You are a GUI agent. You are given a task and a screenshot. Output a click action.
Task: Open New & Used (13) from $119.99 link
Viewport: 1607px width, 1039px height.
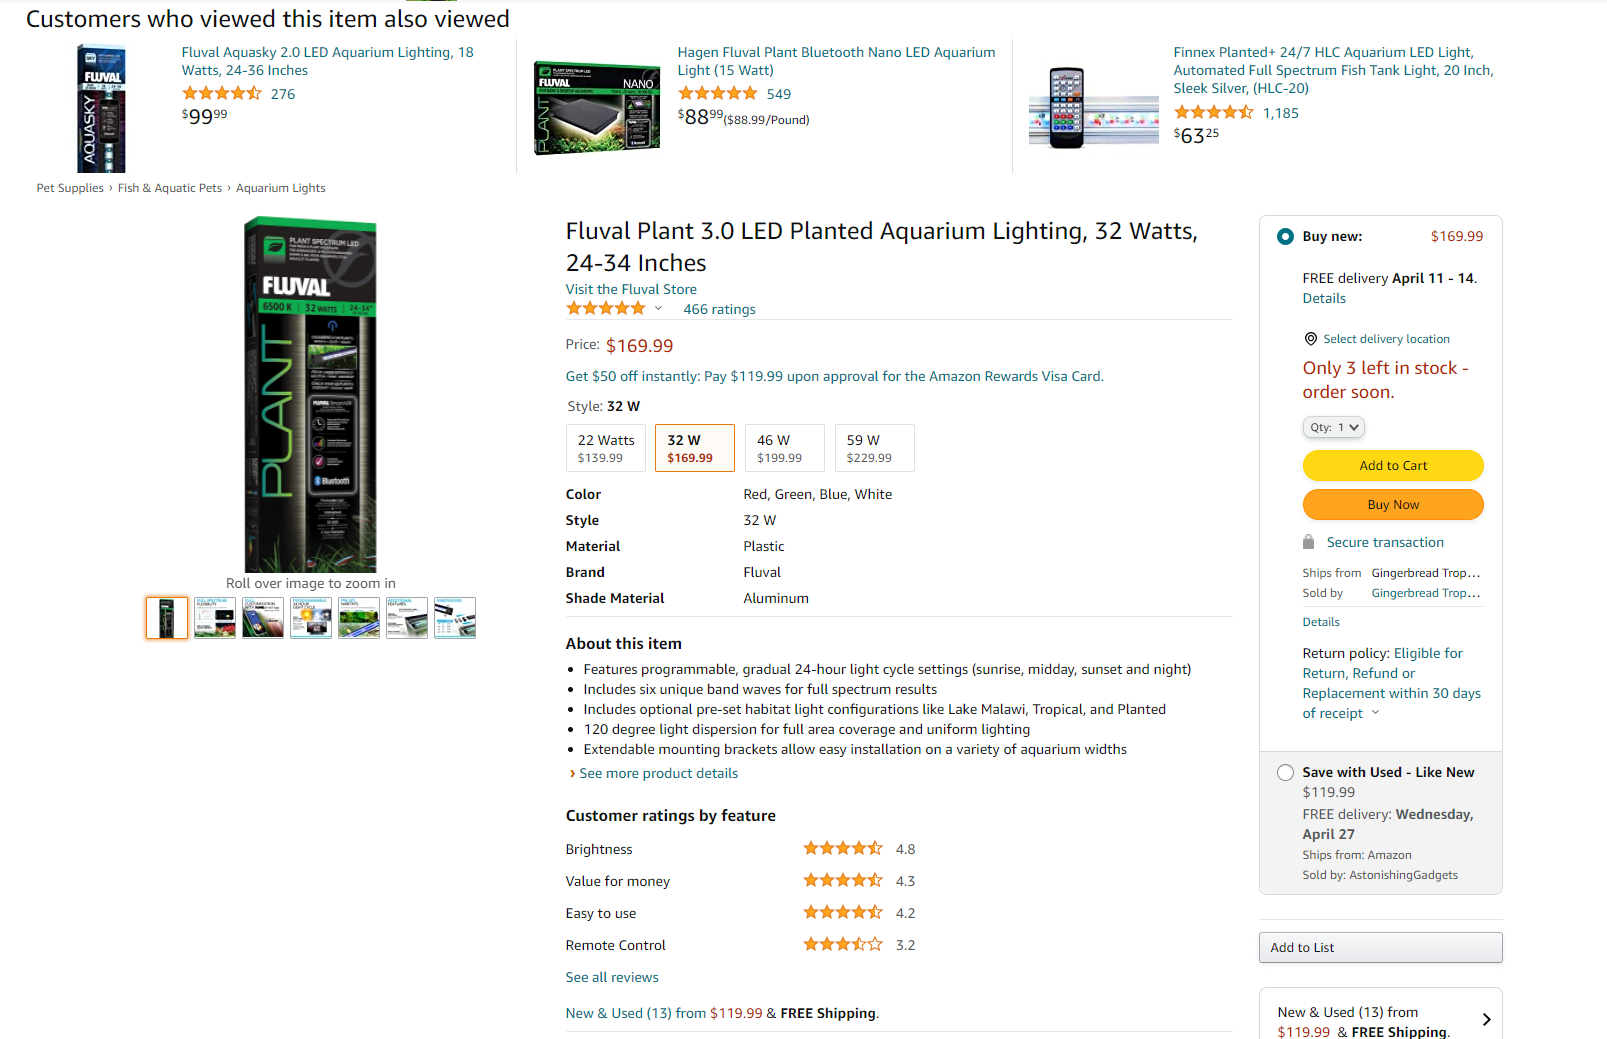coord(664,1014)
